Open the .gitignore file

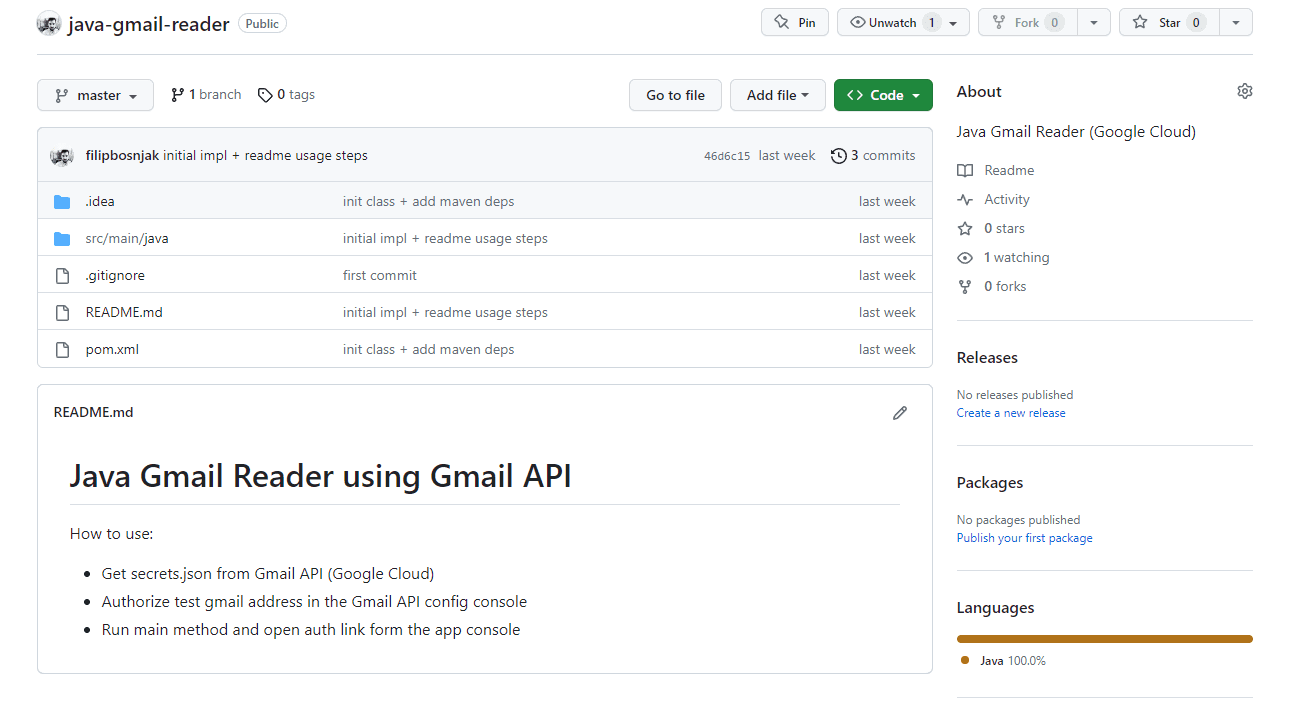click(115, 275)
